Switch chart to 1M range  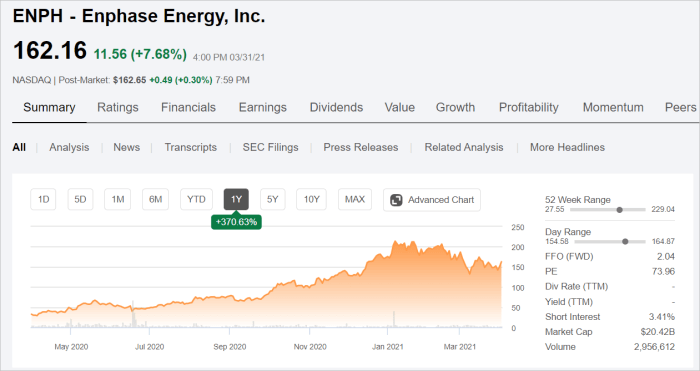(x=117, y=199)
